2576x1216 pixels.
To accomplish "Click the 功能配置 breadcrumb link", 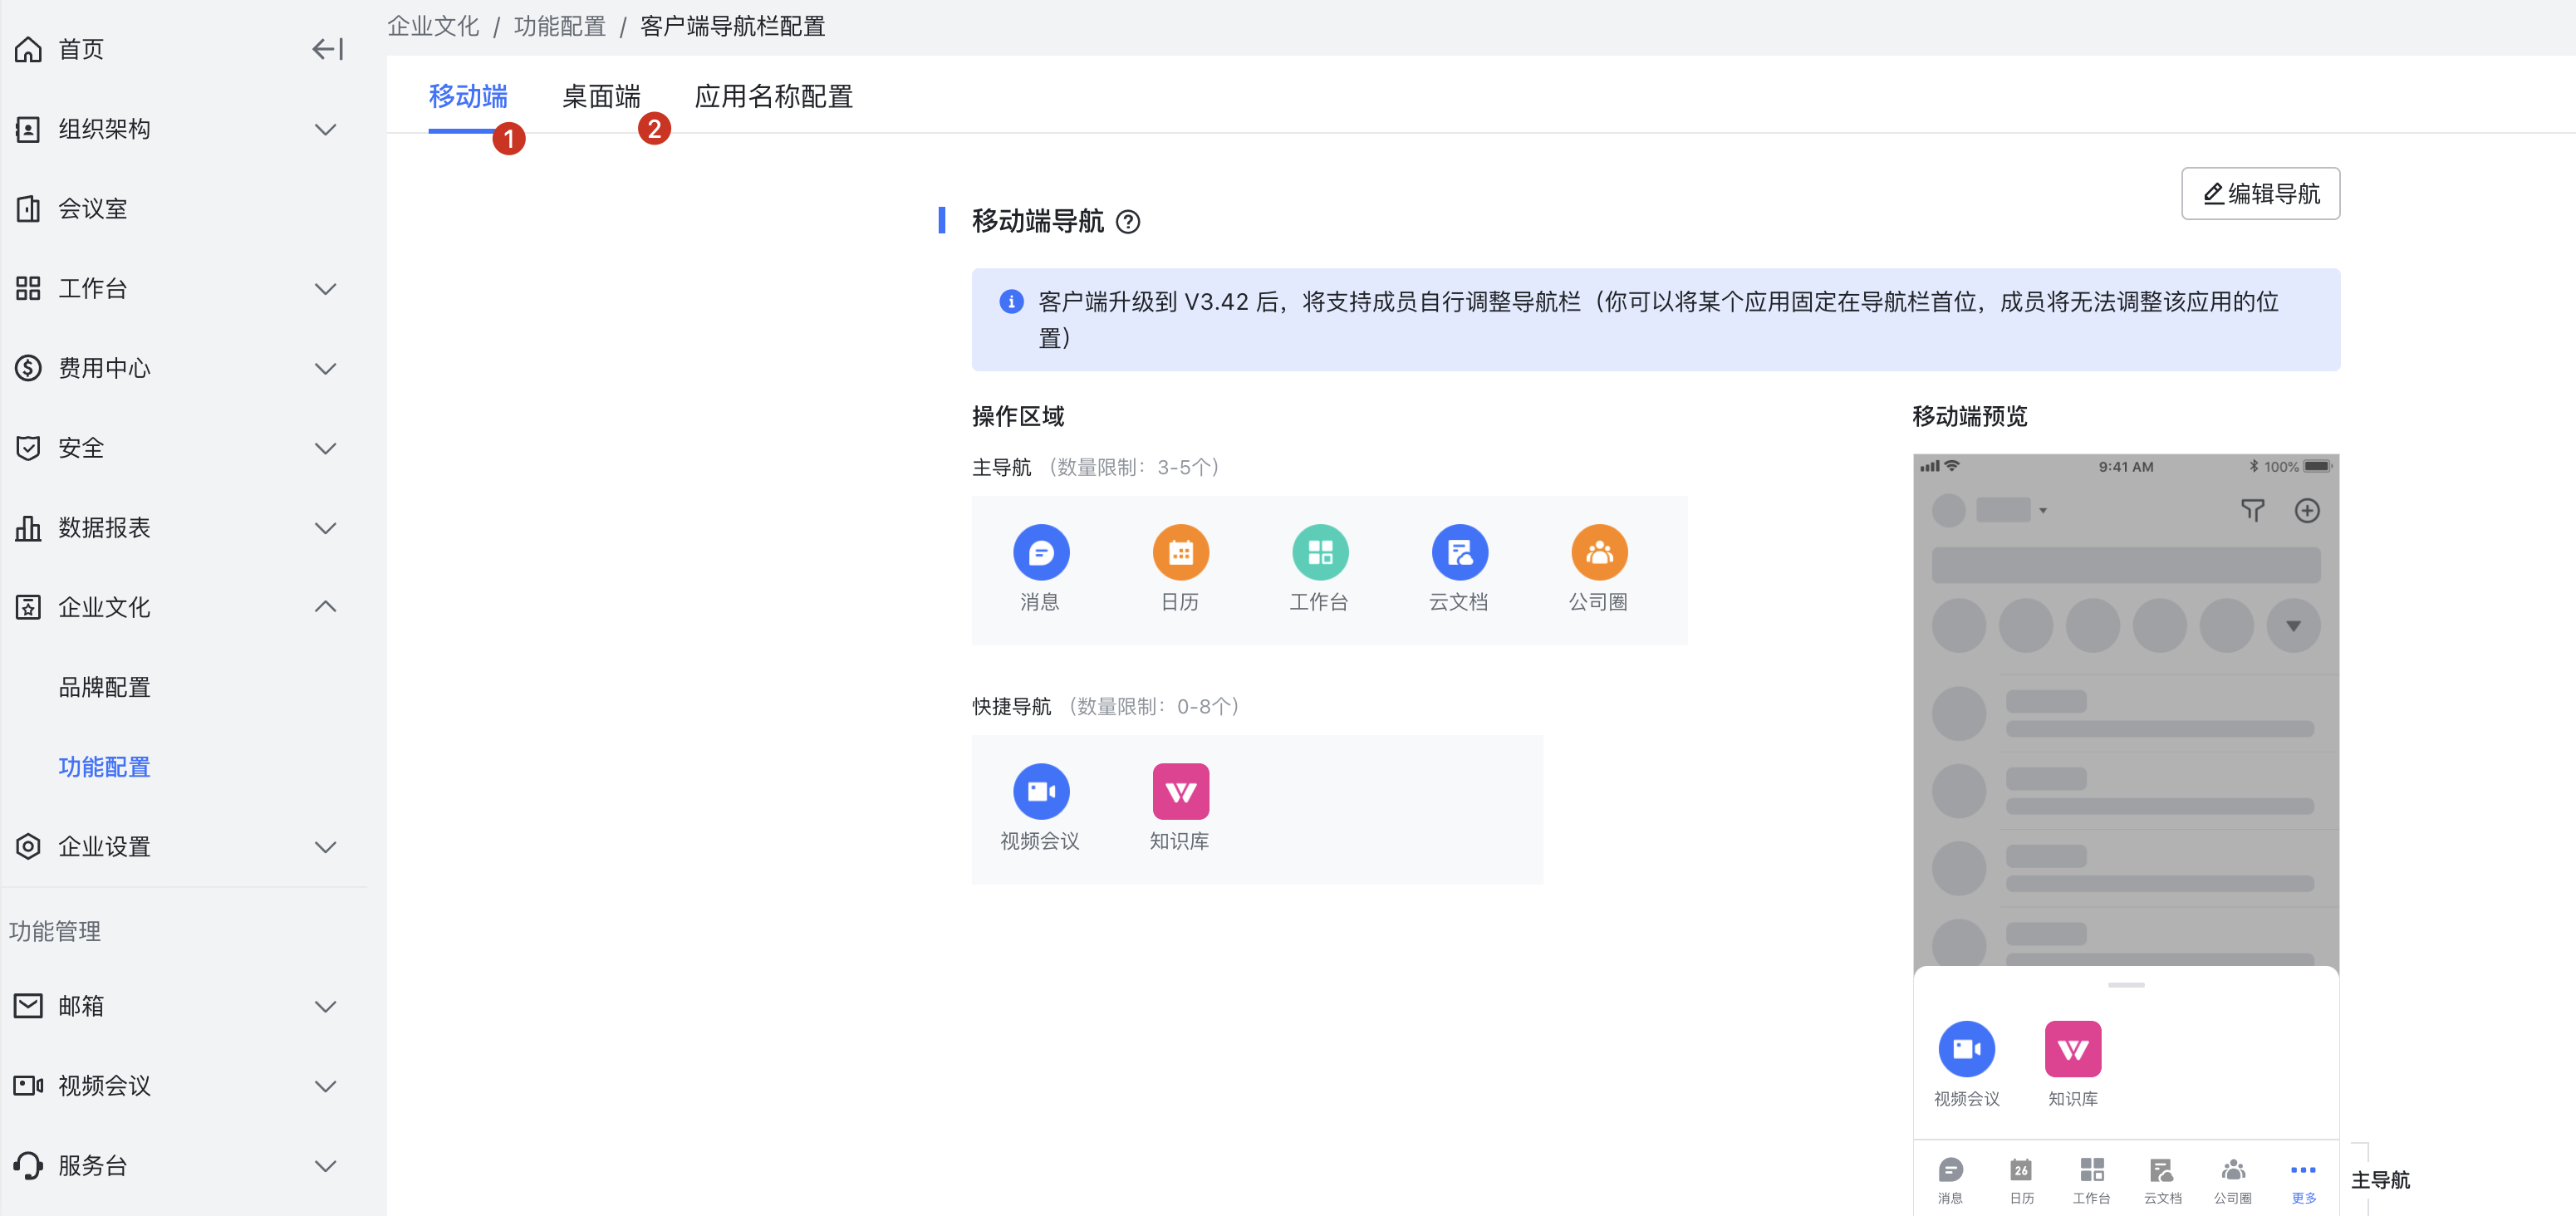I will (x=559, y=26).
